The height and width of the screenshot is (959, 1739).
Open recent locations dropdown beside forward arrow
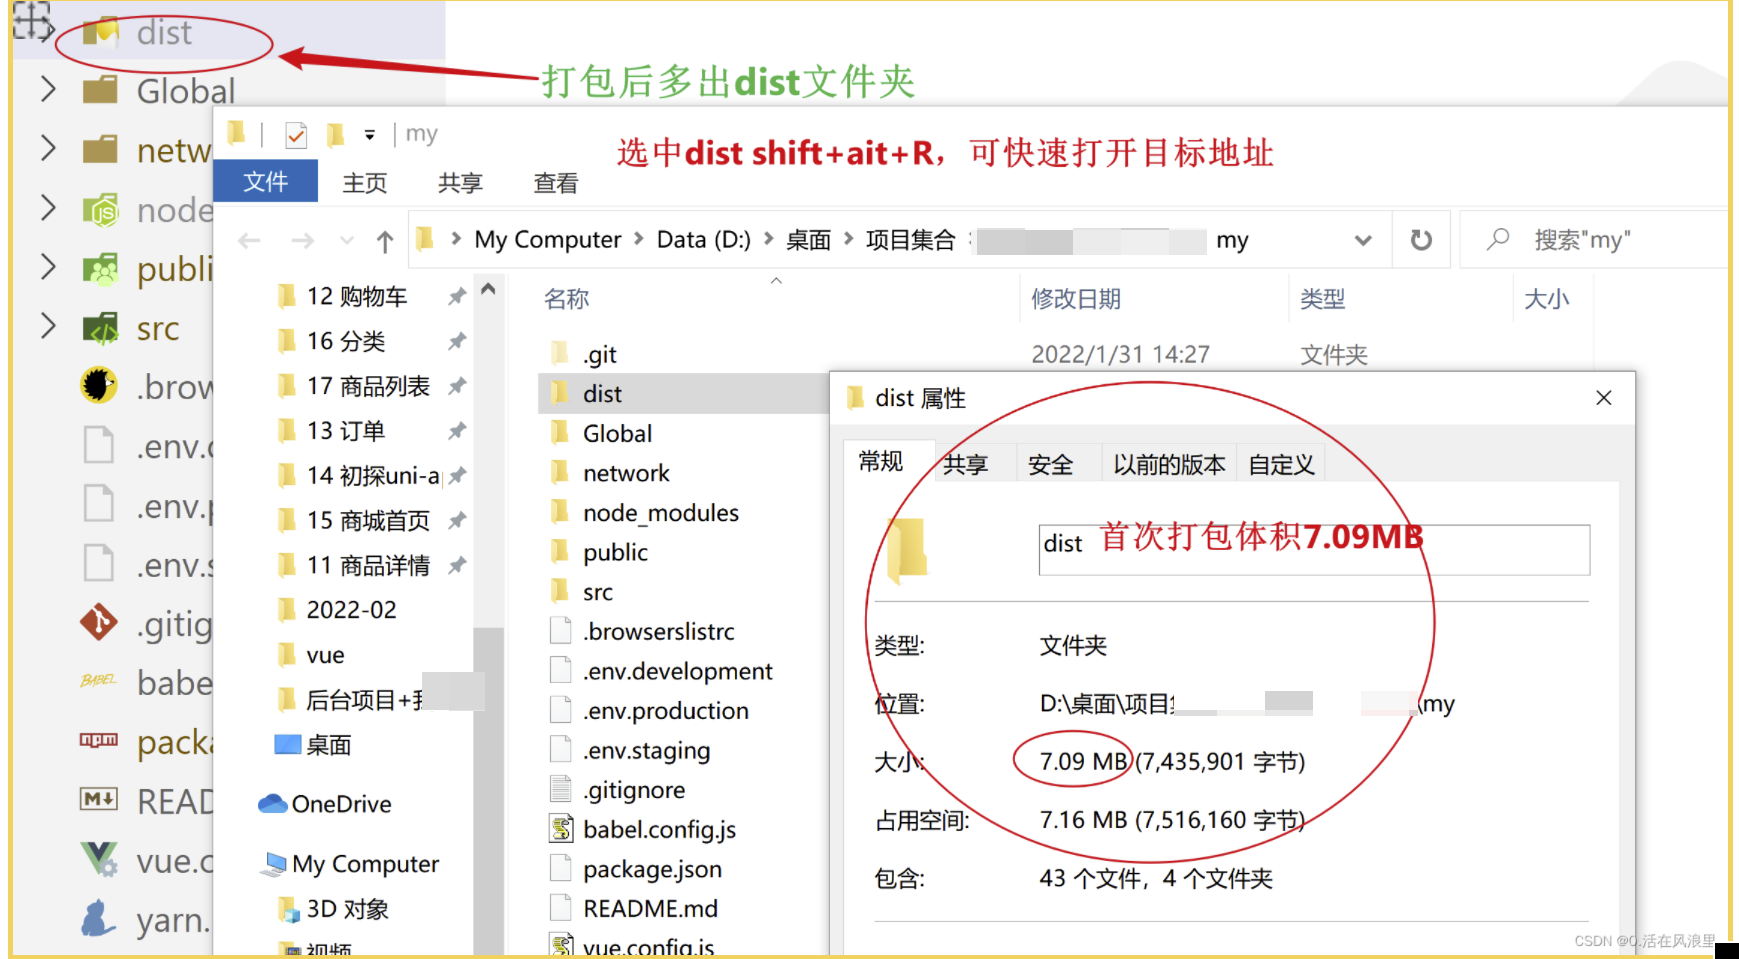(347, 240)
